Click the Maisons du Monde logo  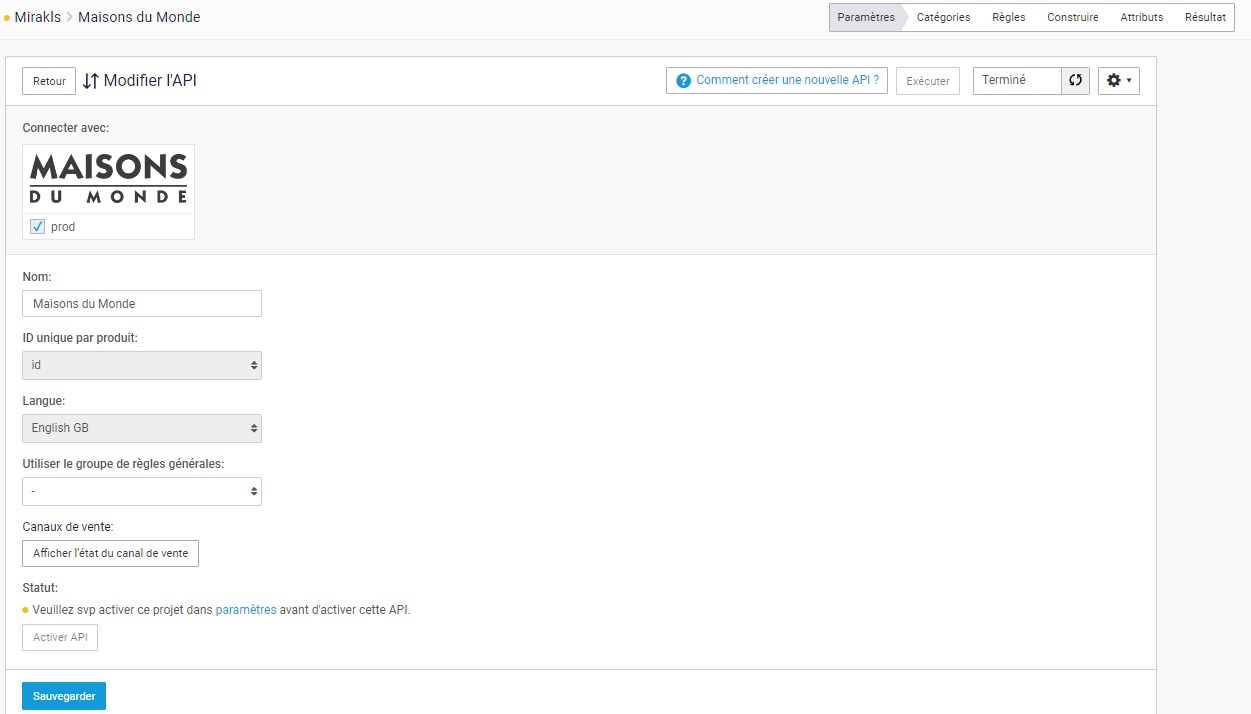click(109, 179)
